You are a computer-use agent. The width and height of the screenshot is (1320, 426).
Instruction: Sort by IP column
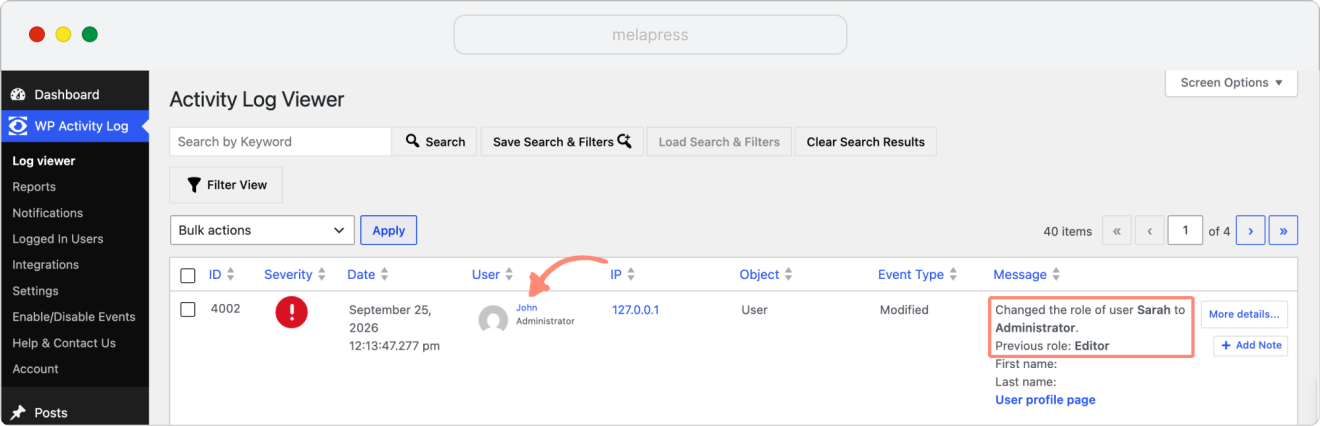622,274
